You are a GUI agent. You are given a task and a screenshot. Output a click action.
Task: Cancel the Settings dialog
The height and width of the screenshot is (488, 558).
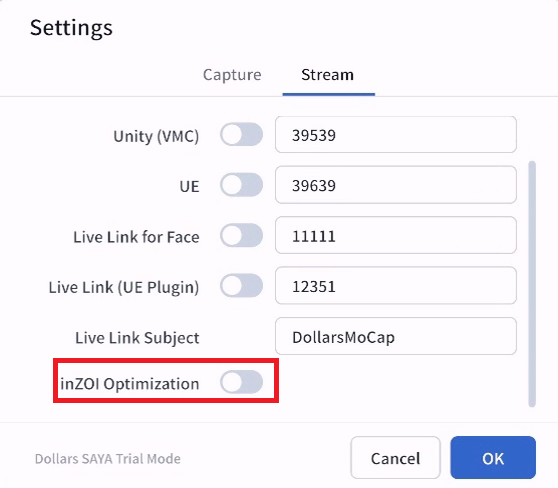click(395, 458)
